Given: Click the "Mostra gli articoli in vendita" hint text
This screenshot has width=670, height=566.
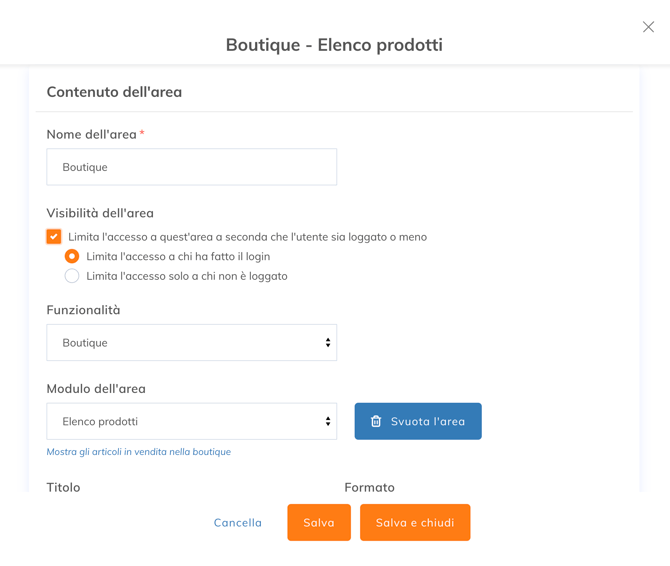Looking at the screenshot, I should (x=138, y=452).
